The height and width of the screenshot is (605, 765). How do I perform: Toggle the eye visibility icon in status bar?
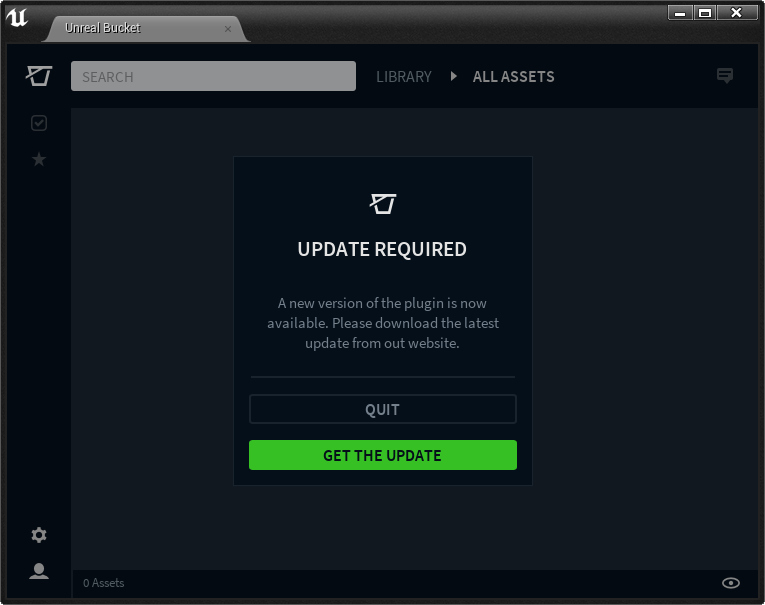click(731, 583)
